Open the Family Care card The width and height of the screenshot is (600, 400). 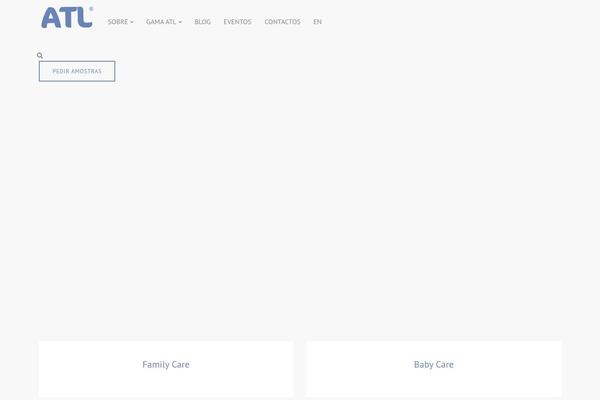[166, 369]
